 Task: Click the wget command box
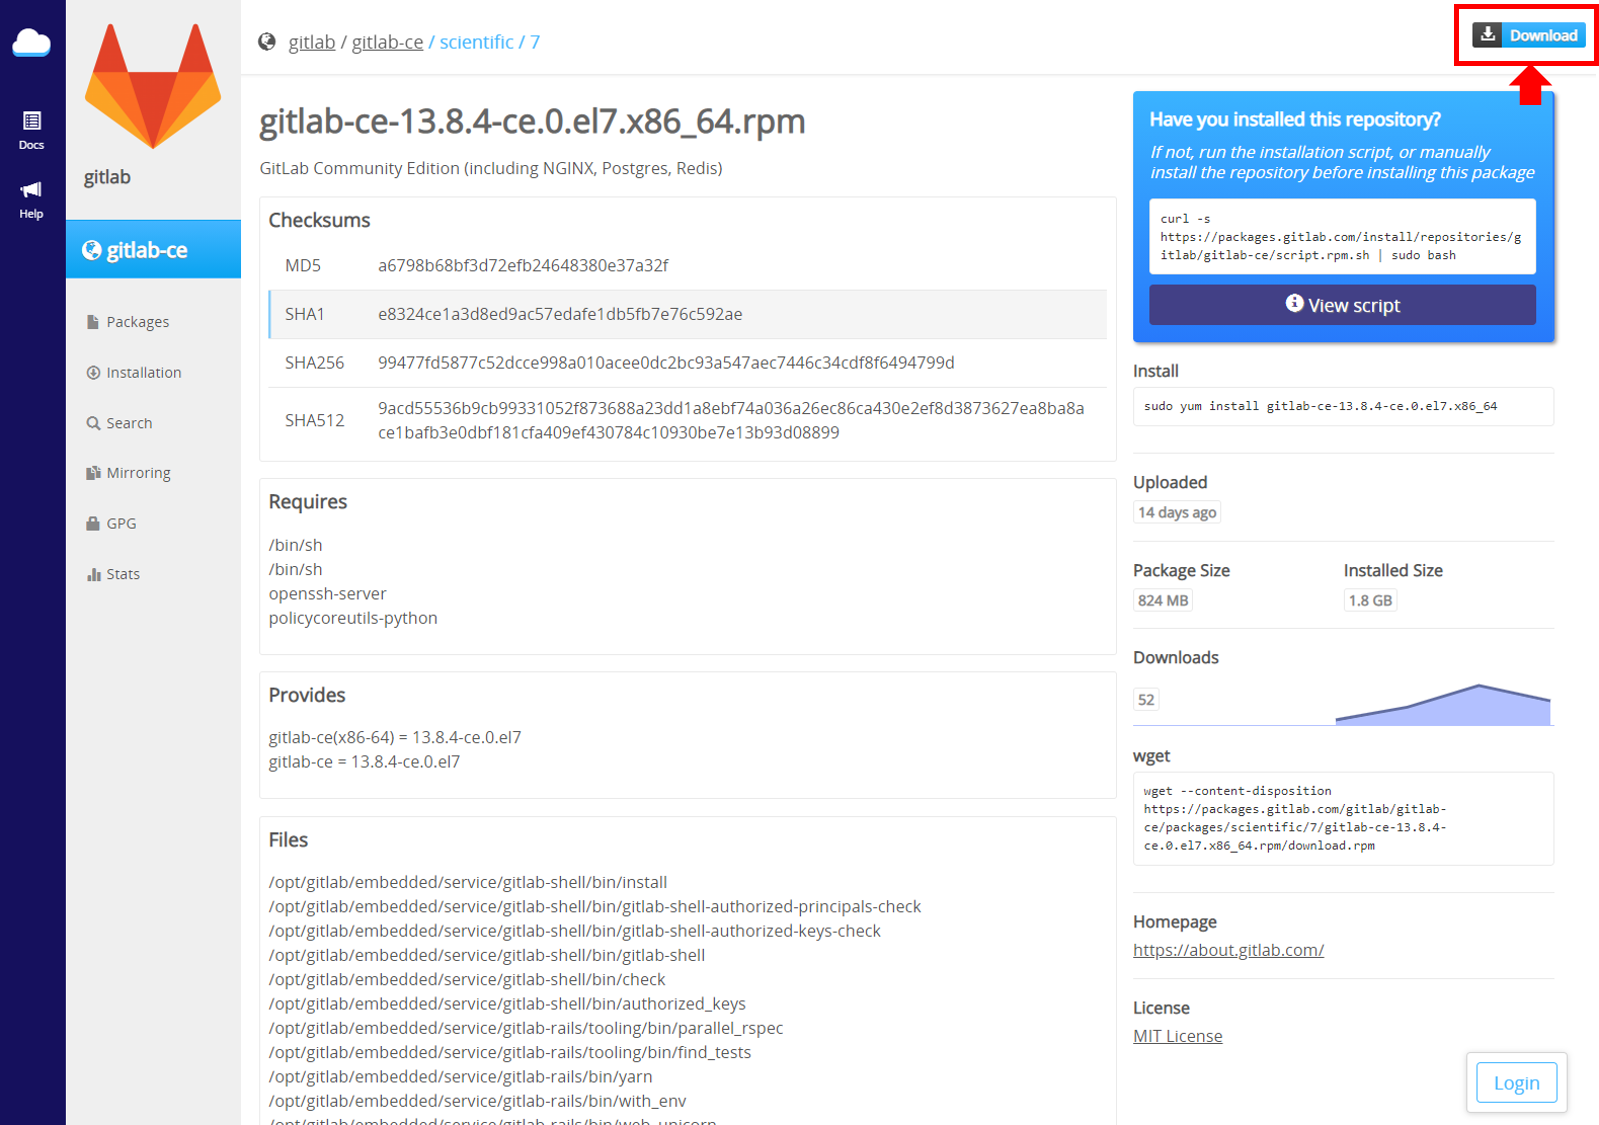[1343, 818]
